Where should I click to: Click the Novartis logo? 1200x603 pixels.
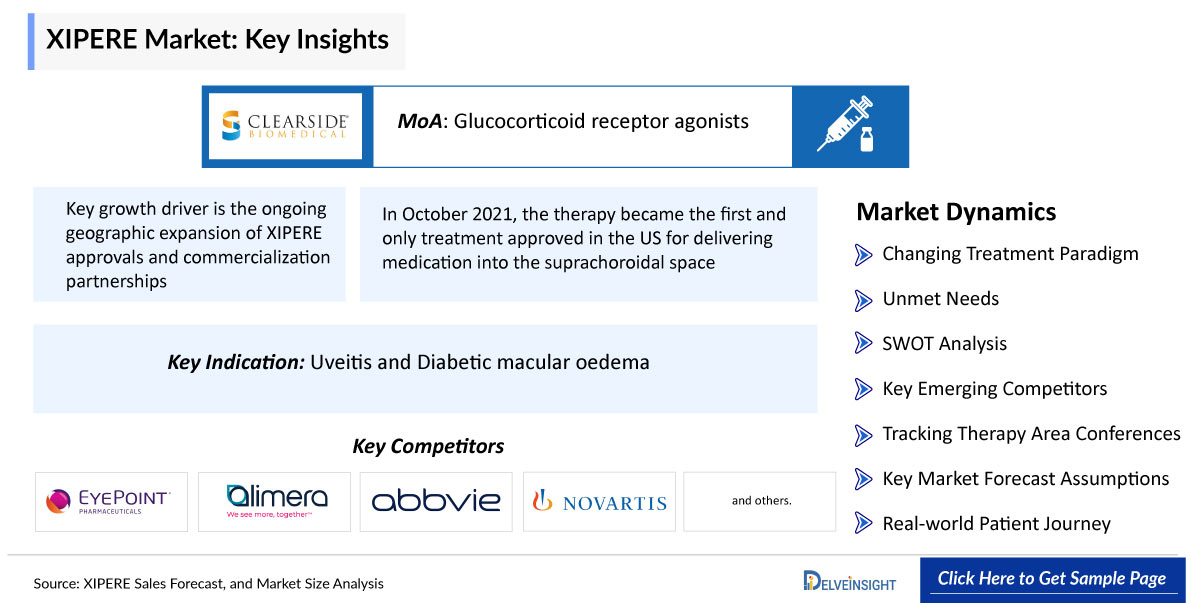pos(600,501)
